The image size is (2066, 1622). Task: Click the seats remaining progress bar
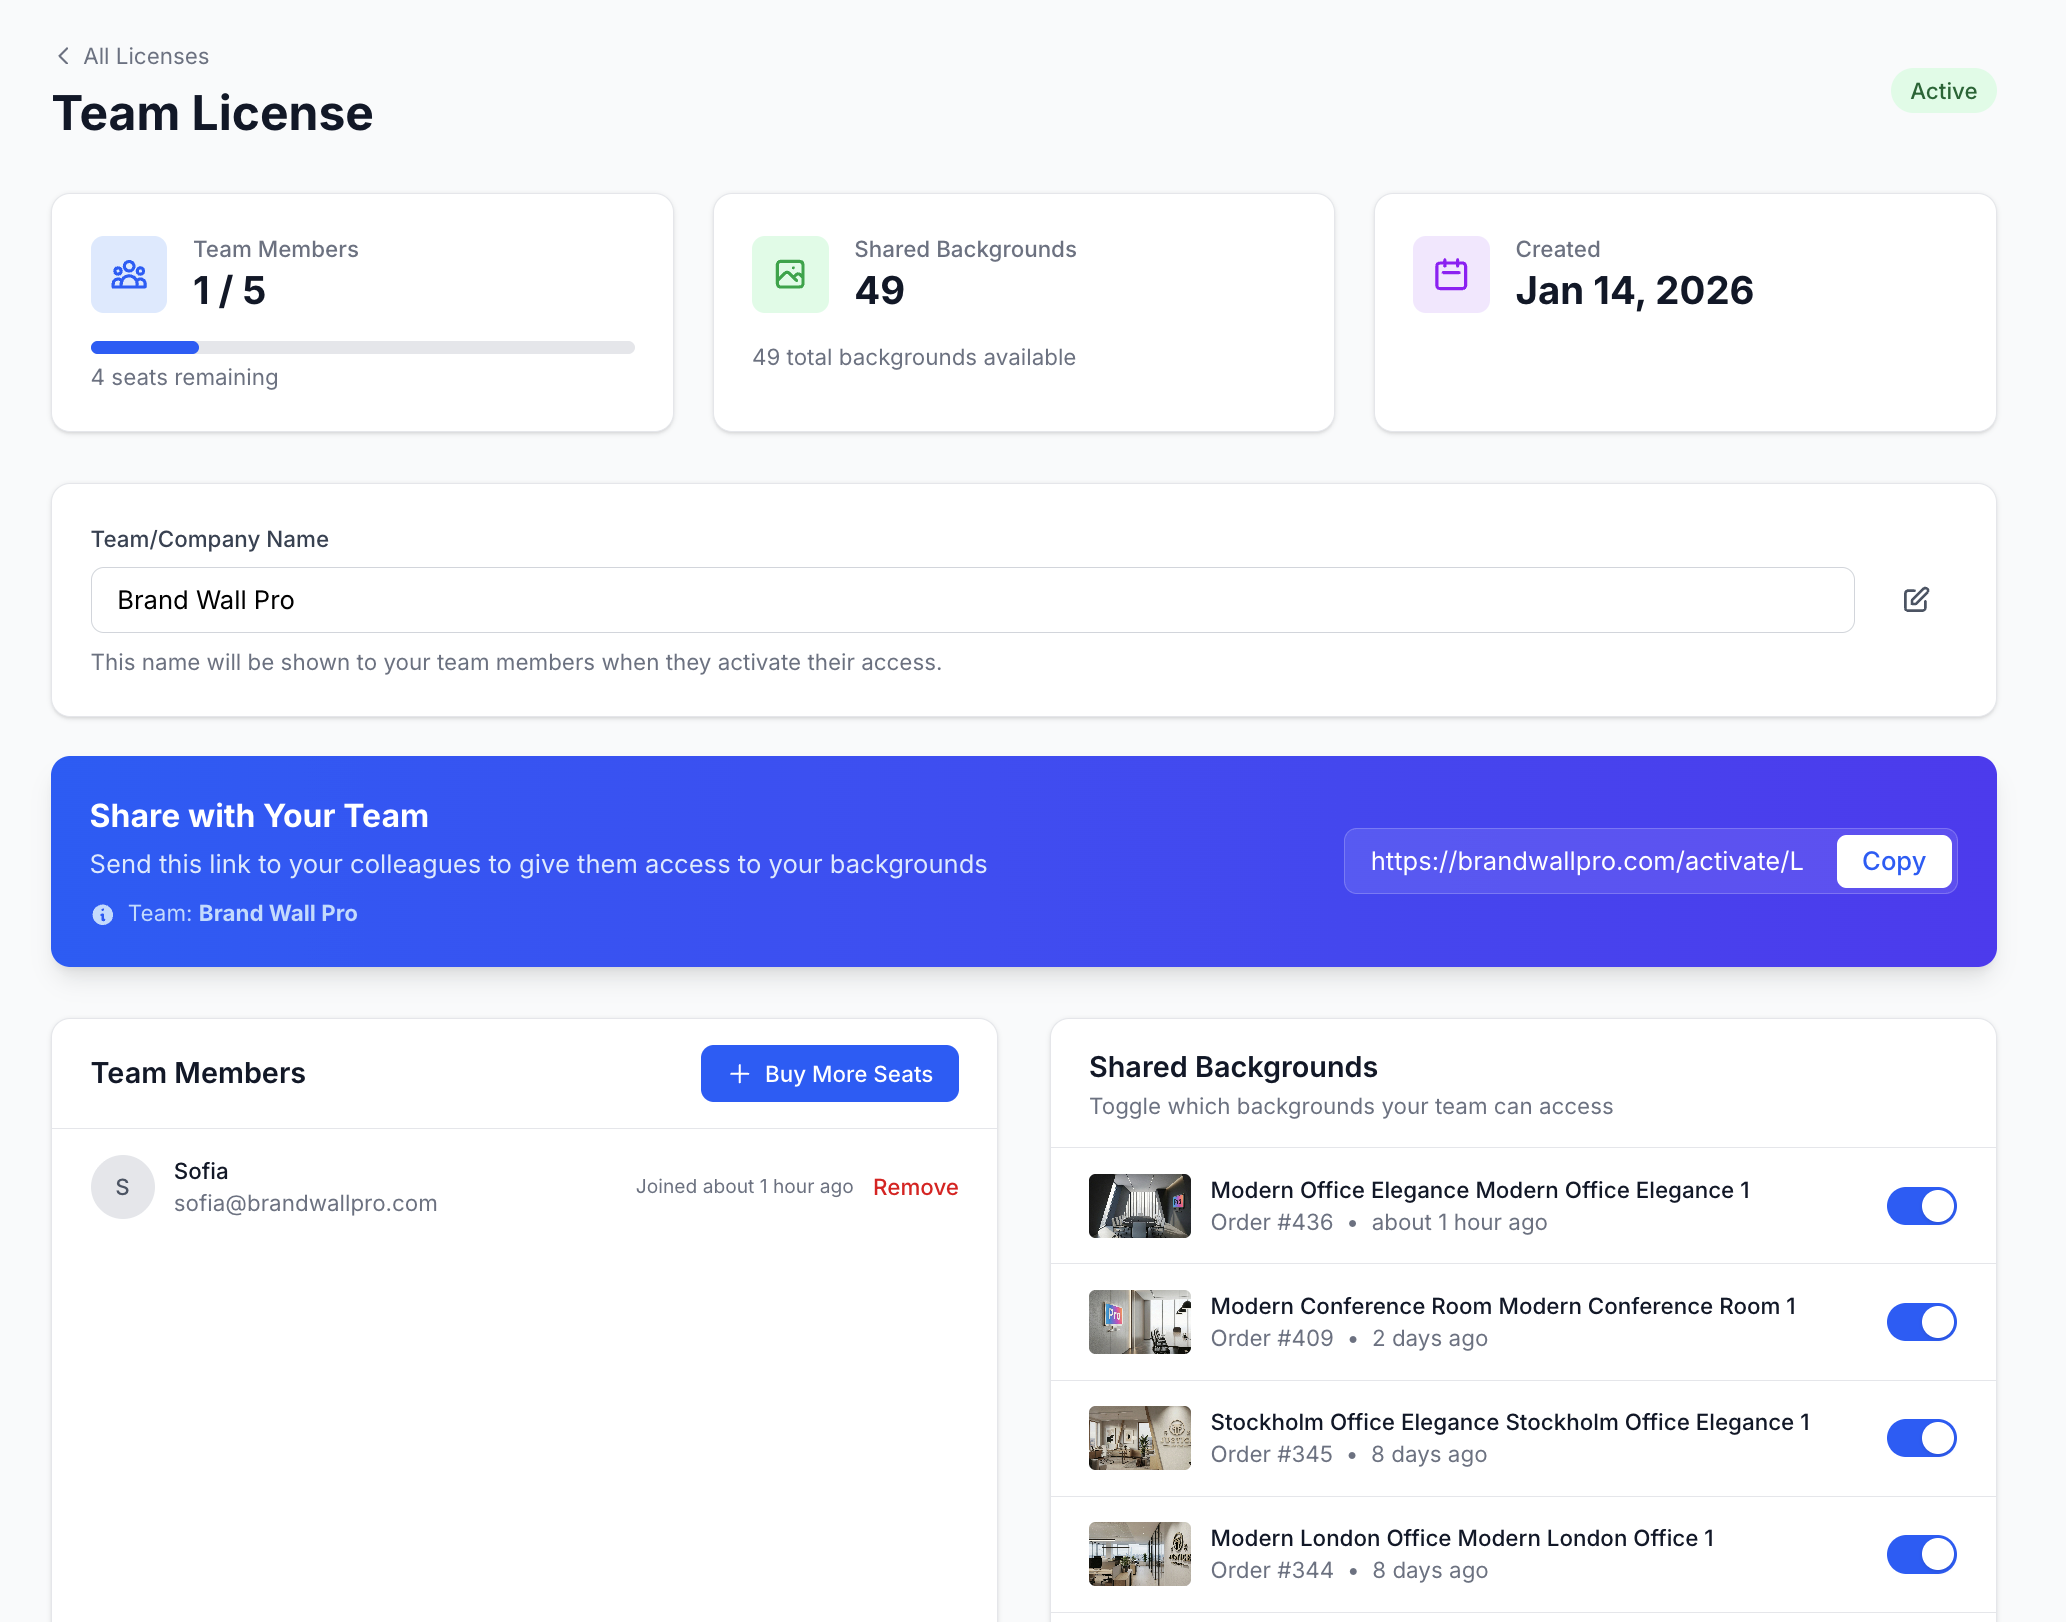[x=362, y=347]
